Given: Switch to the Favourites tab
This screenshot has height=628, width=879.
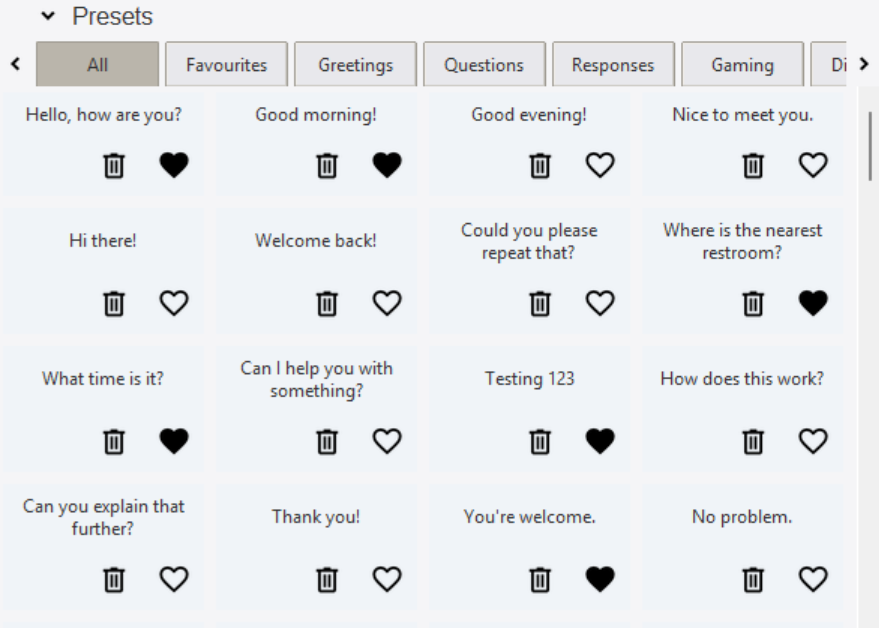Looking at the screenshot, I should (x=226, y=64).
